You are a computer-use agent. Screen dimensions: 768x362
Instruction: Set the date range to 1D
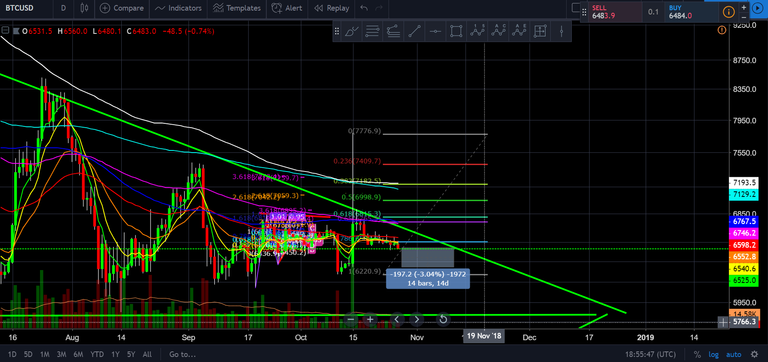coord(12,354)
